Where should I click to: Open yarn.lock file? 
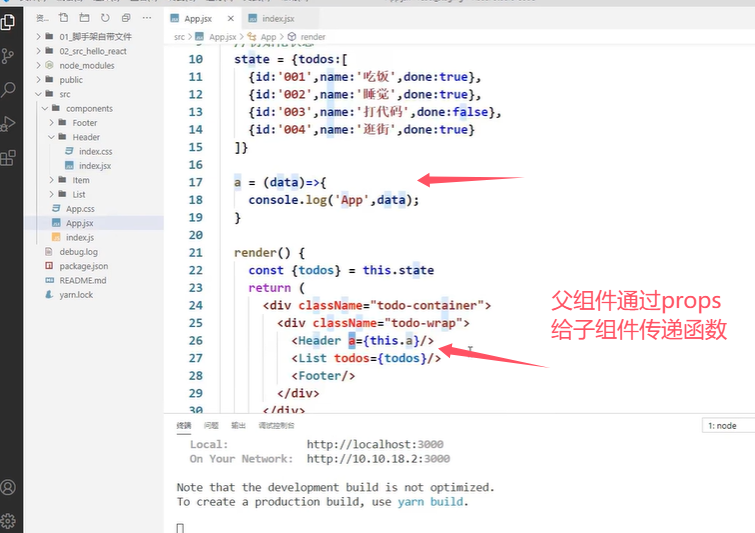[76, 295]
